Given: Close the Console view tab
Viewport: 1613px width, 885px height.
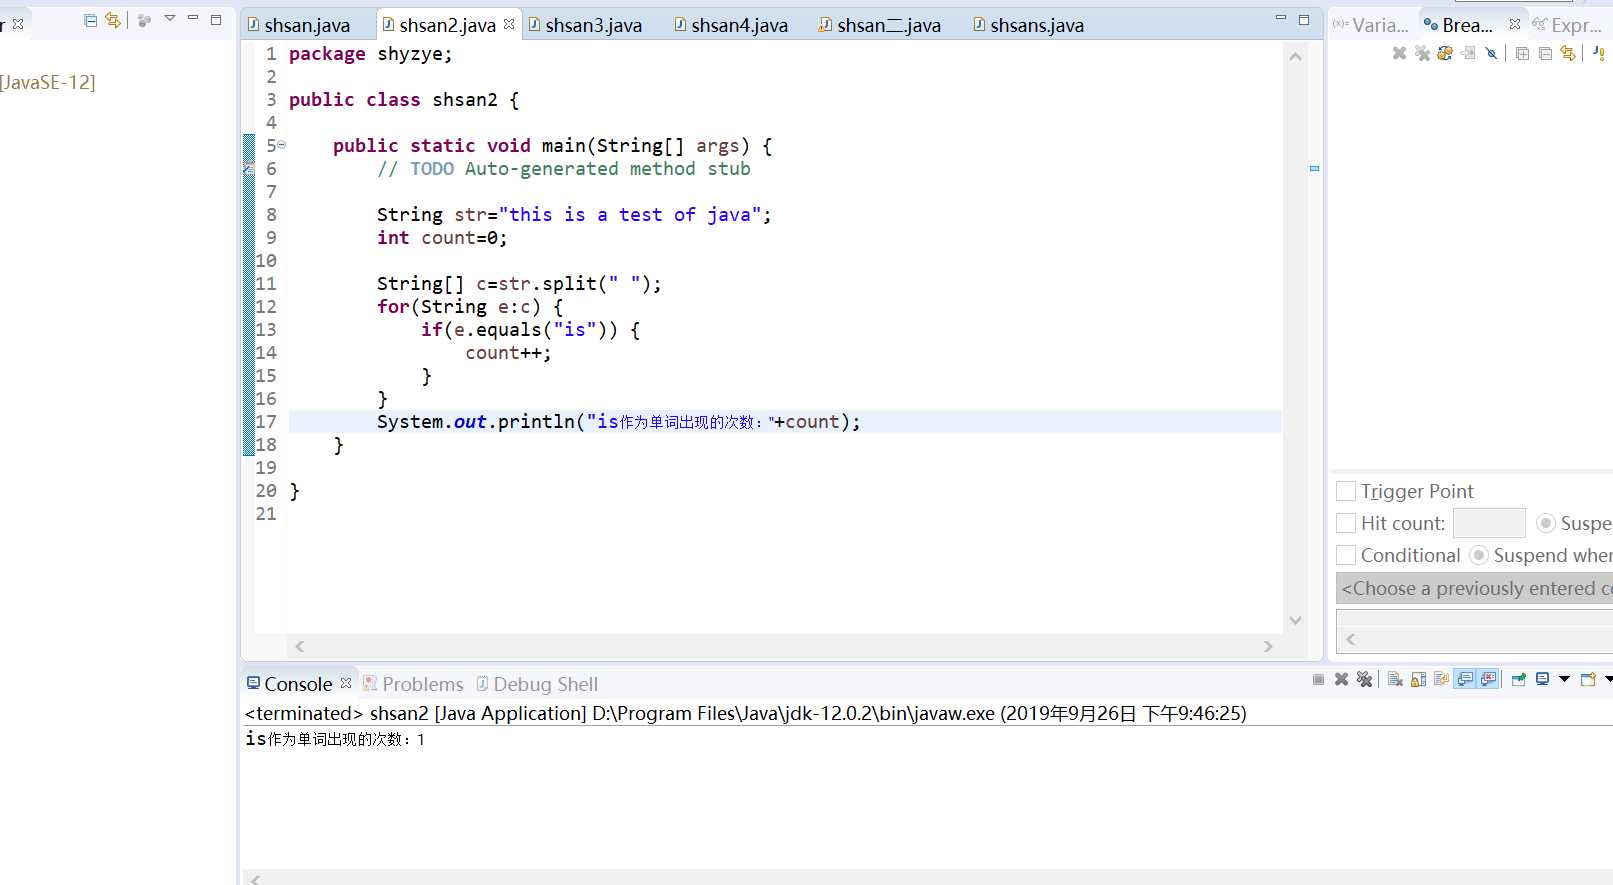Looking at the screenshot, I should 346,683.
